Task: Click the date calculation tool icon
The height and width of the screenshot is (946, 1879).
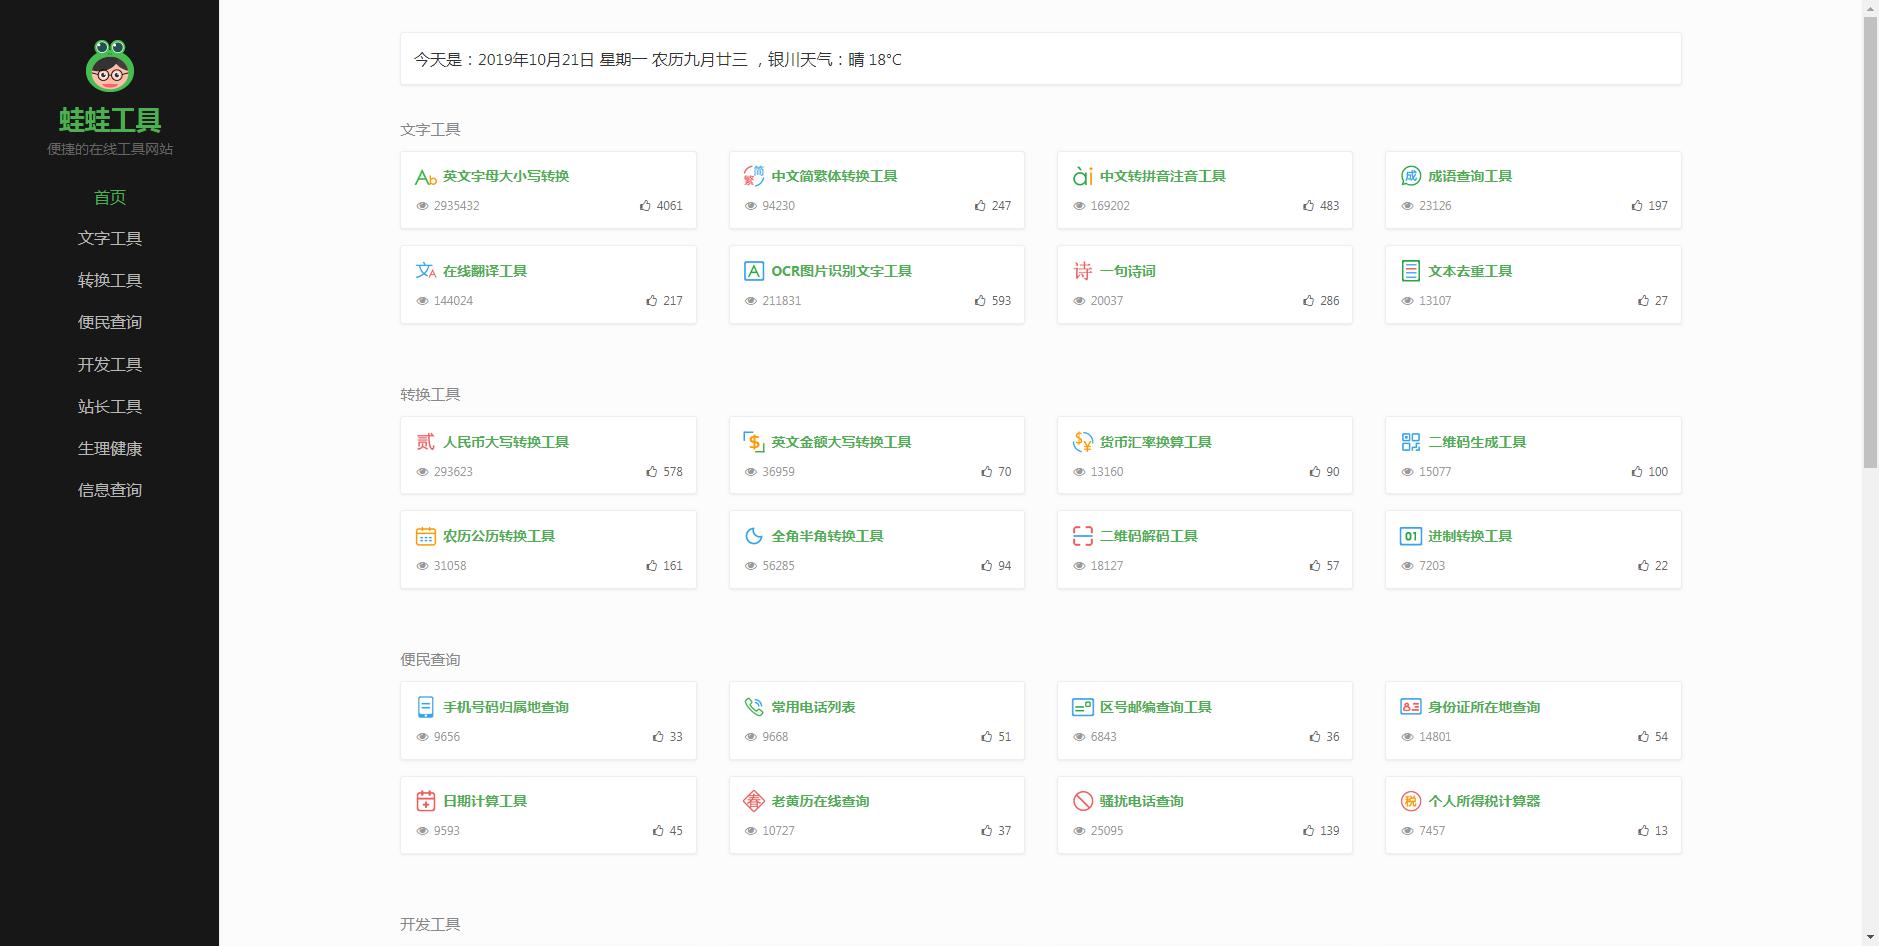Action: click(x=425, y=801)
